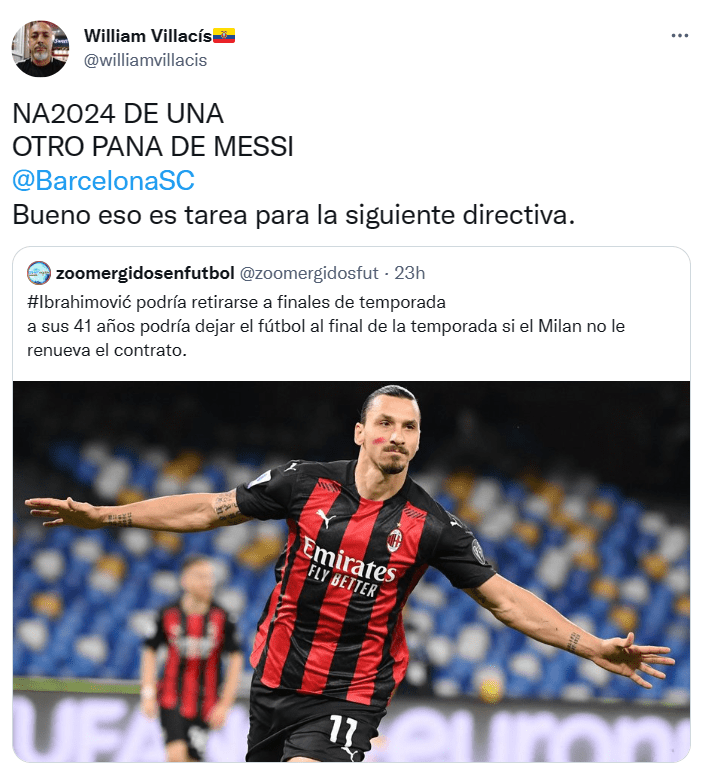The image size is (711, 774).
Task: Select 'Bueno eso es tarea' sentence
Action: click(294, 215)
